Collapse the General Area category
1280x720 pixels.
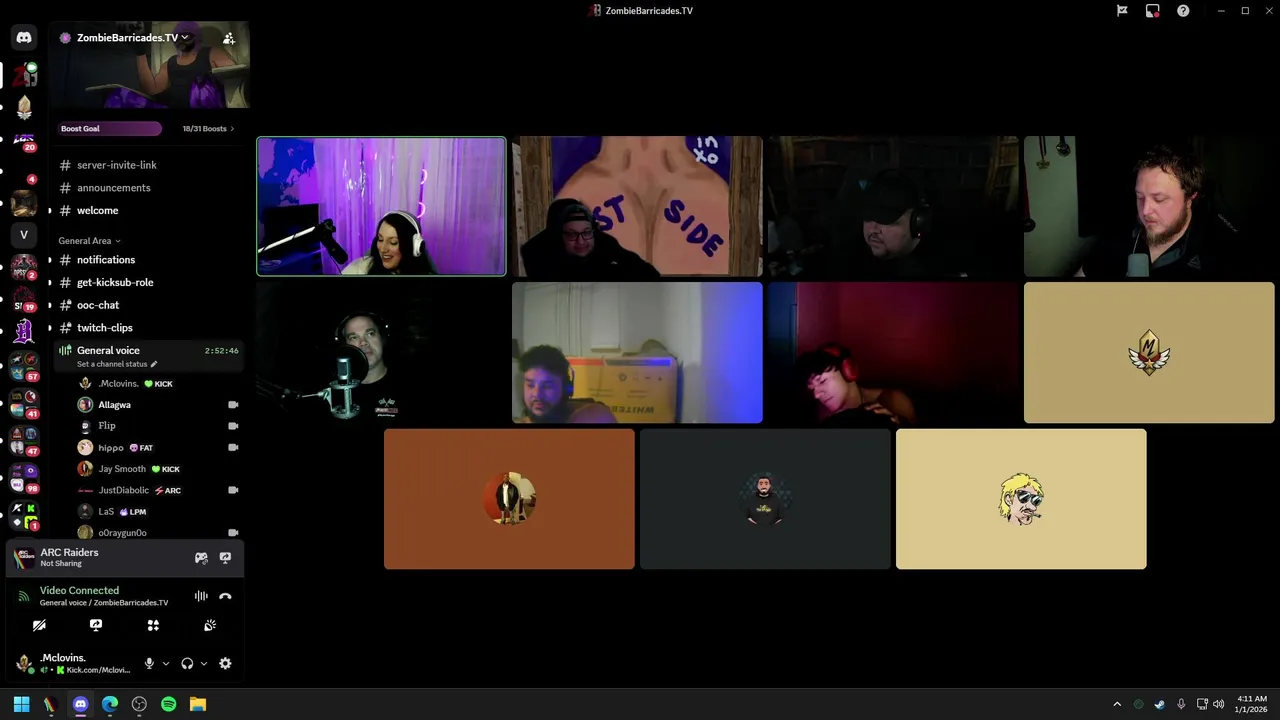point(89,241)
